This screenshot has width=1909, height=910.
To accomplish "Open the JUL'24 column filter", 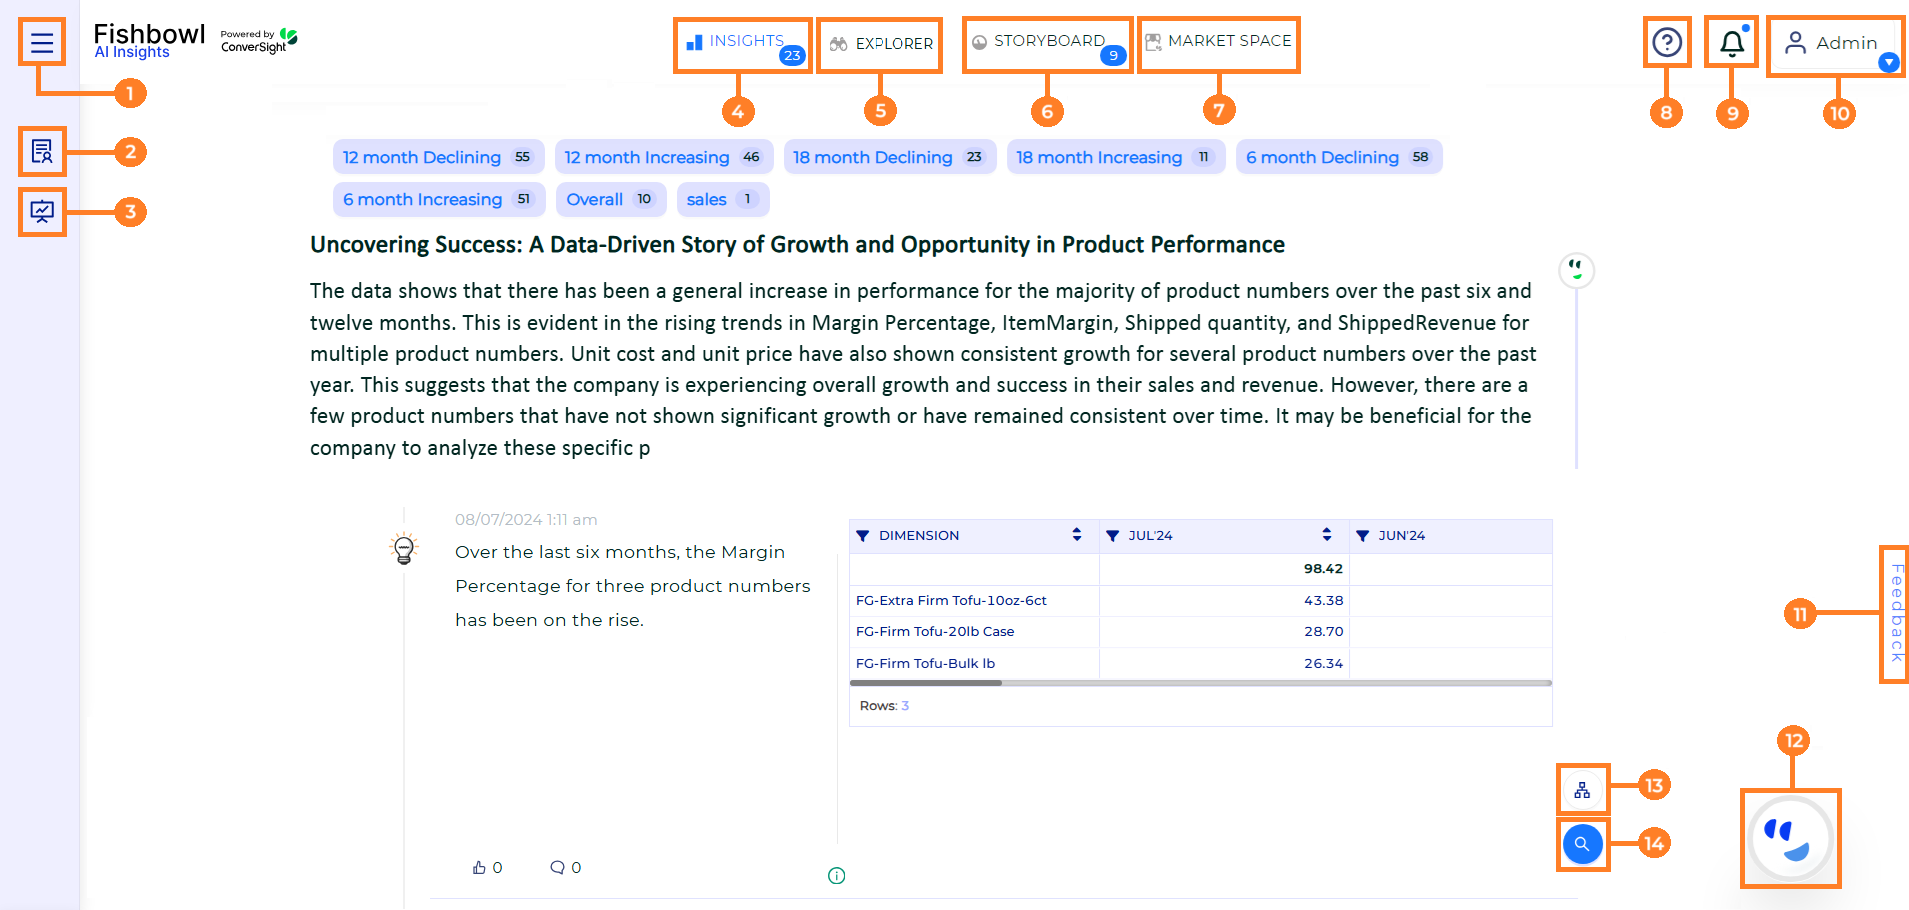I will click(1112, 536).
